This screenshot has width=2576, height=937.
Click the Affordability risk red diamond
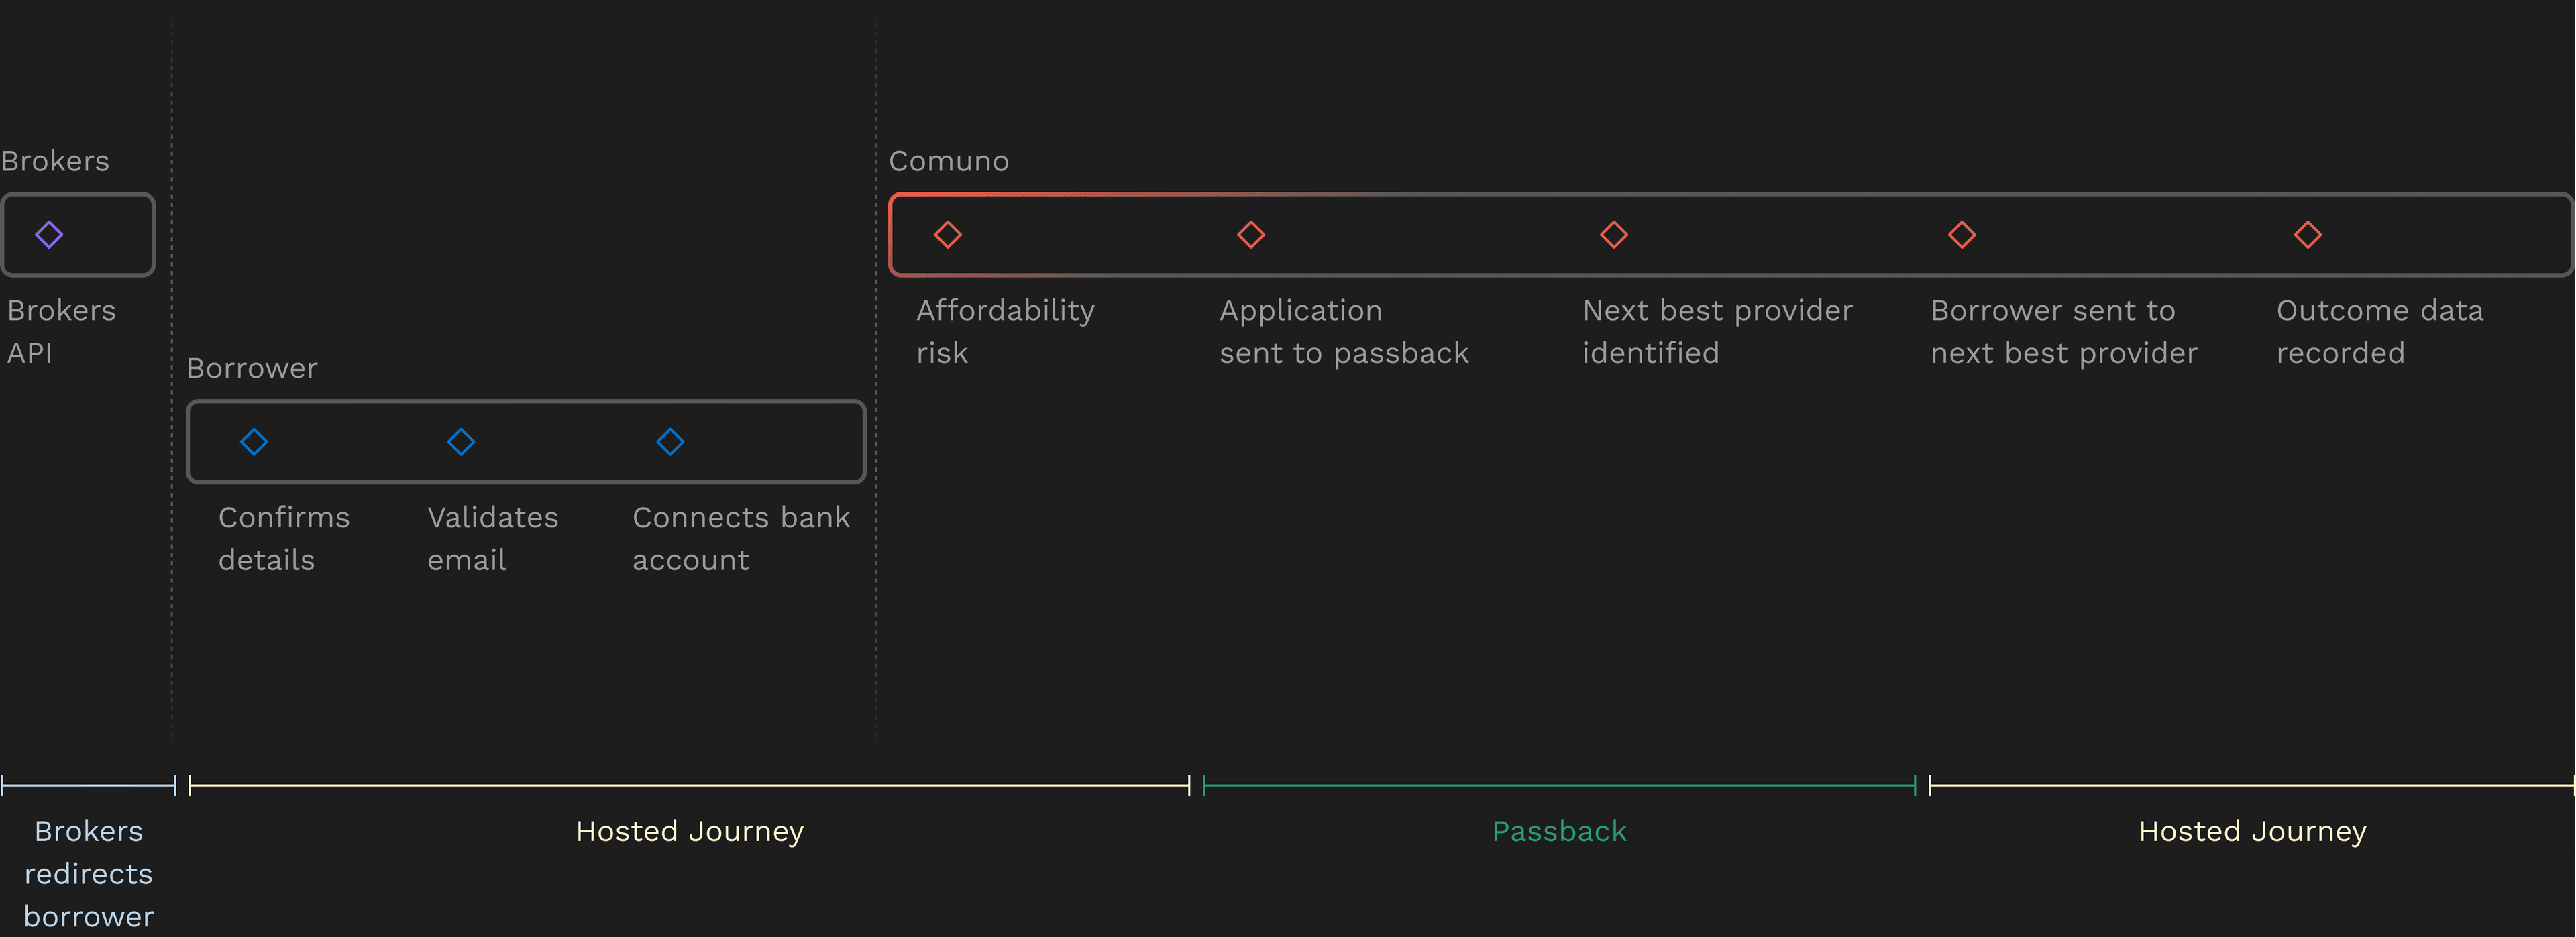(x=948, y=235)
